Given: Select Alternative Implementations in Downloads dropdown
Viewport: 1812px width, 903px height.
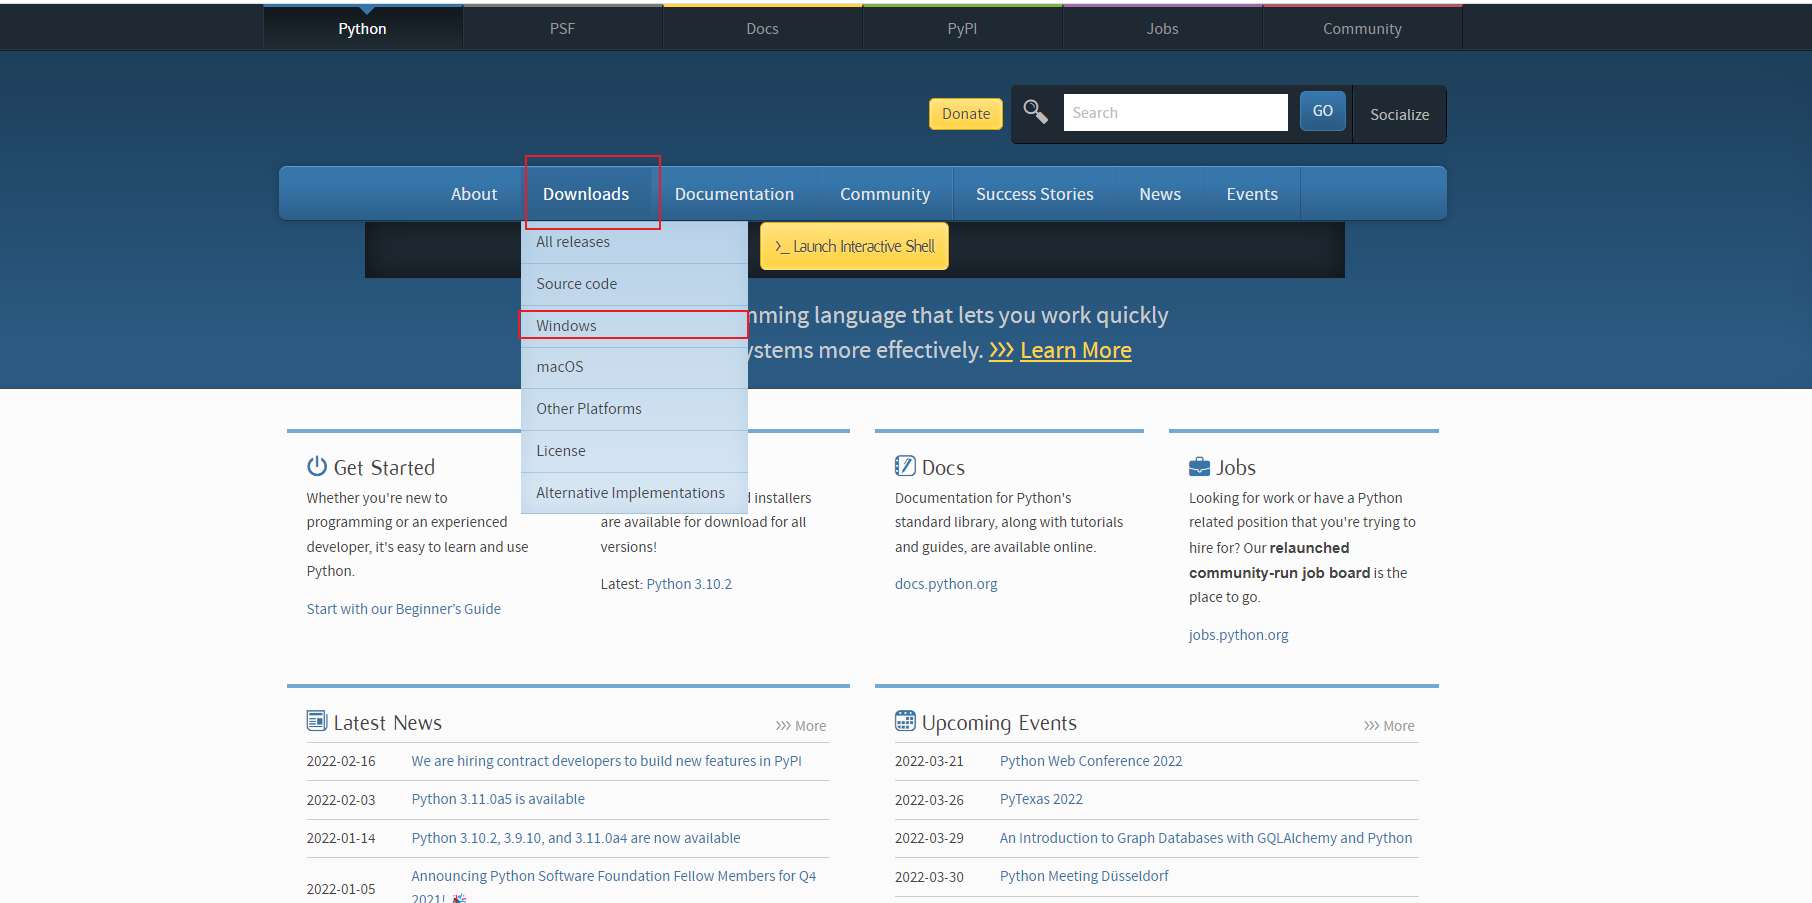Looking at the screenshot, I should pos(634,493).
